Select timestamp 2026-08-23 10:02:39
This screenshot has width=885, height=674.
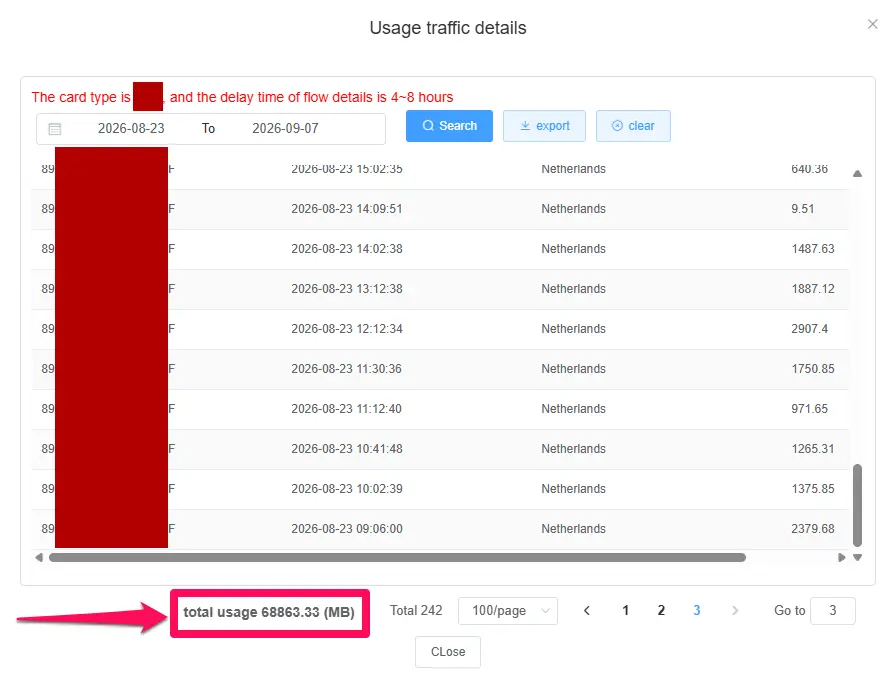pos(347,489)
